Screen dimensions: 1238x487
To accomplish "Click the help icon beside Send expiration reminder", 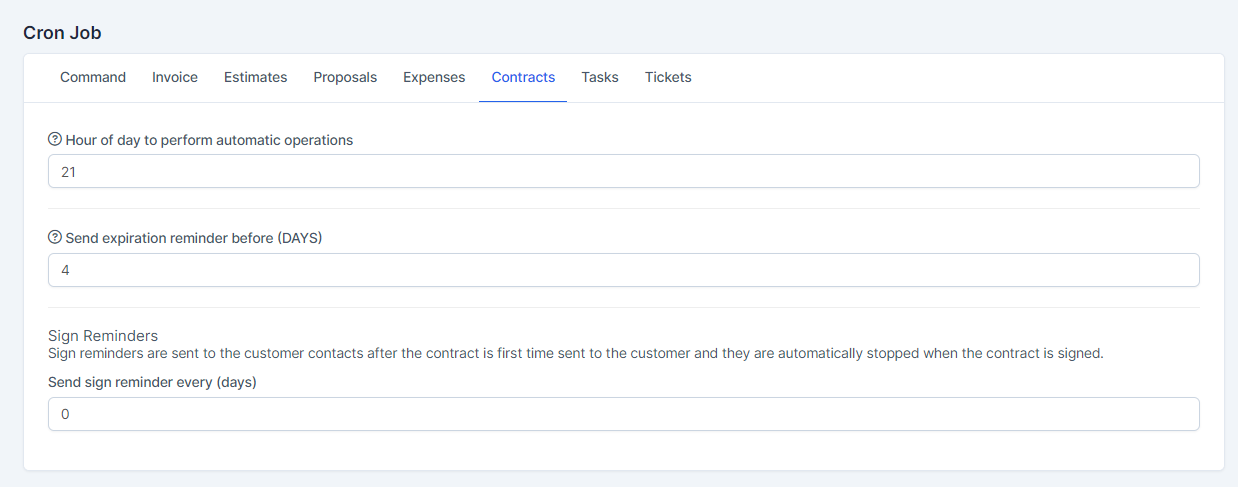I will coord(55,238).
